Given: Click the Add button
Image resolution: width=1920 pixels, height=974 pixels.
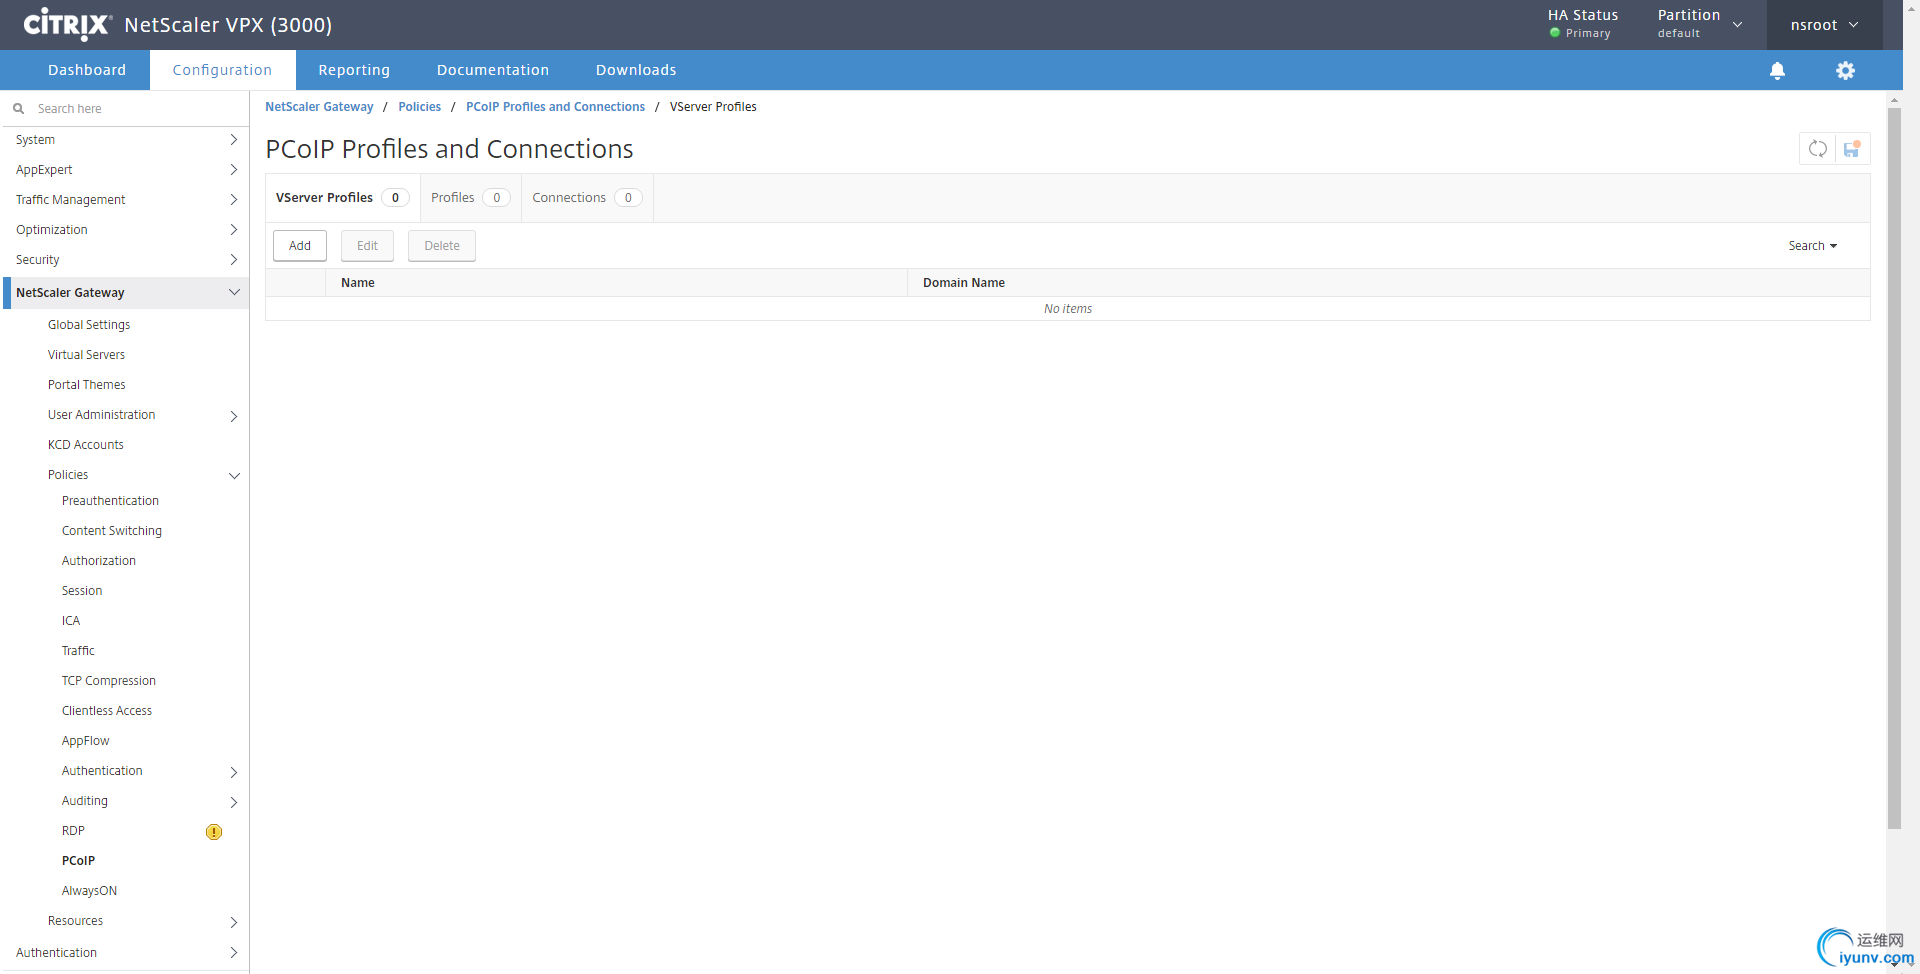Looking at the screenshot, I should (300, 246).
